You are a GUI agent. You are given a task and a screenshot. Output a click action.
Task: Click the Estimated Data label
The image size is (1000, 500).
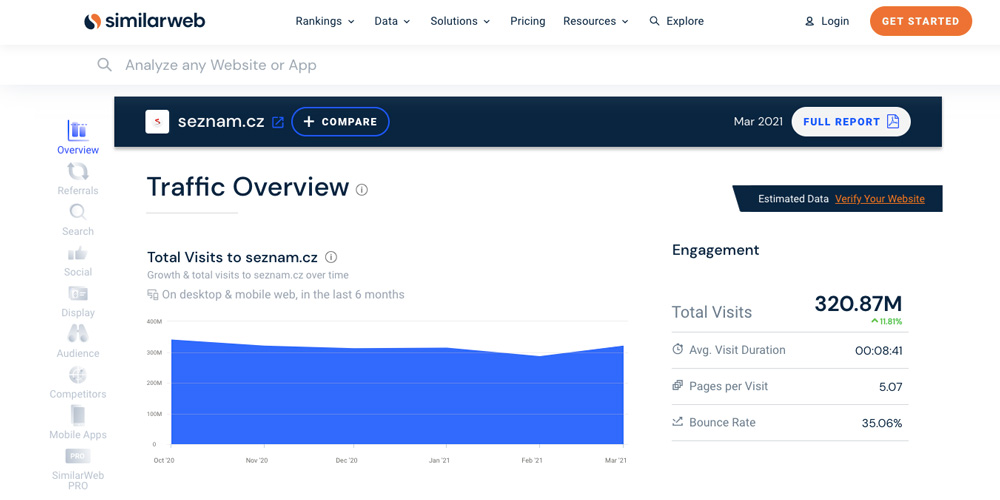click(793, 199)
